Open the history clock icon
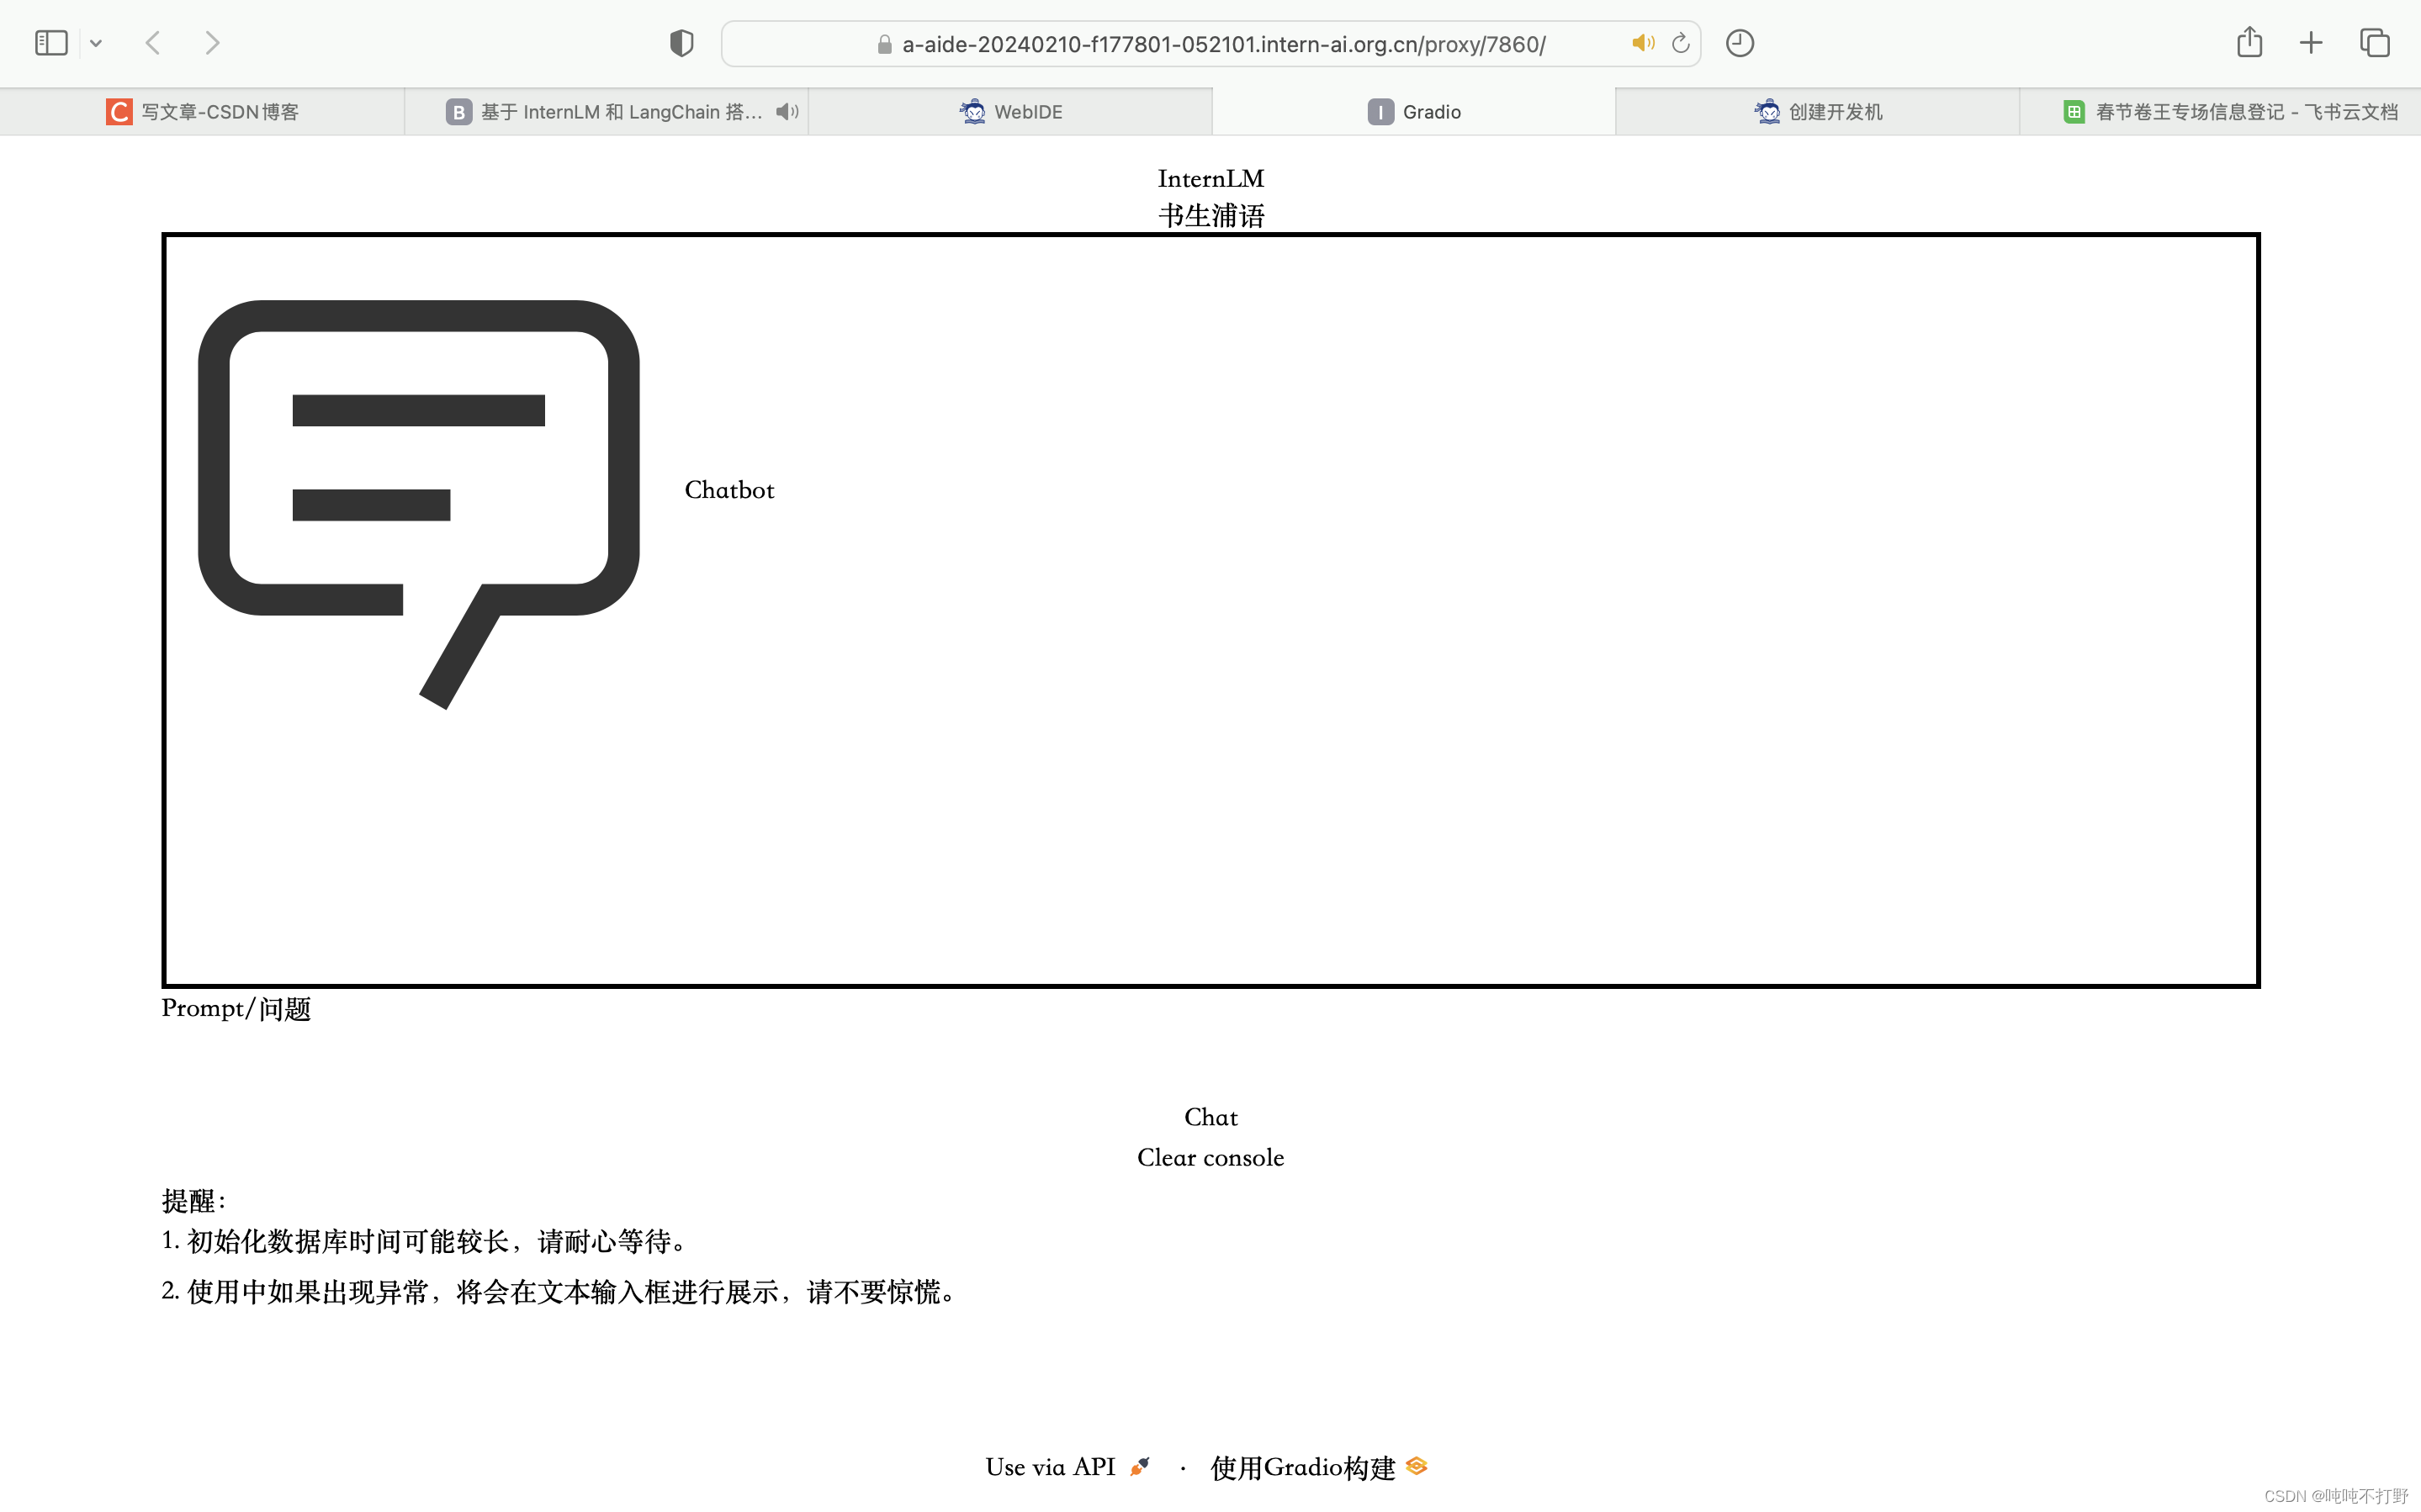 click(1740, 43)
